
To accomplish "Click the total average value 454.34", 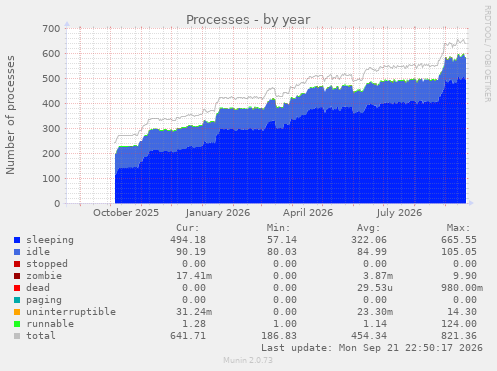I will 369,336.
